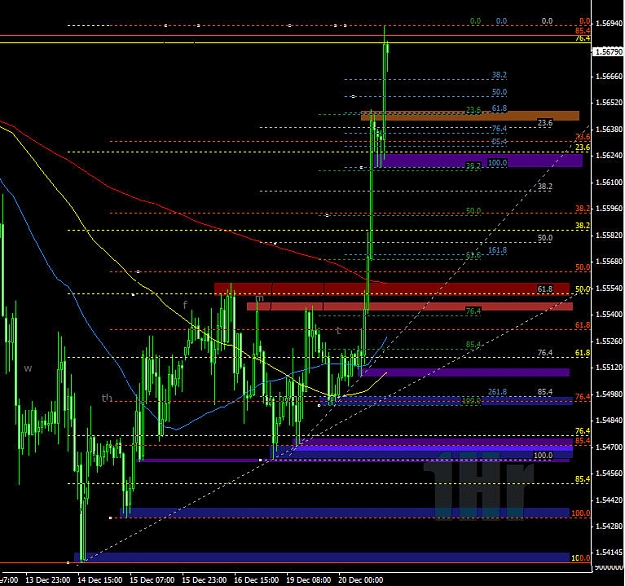Click the 1.56520 price axis label
Screen dimensions: 625x586
609,102
